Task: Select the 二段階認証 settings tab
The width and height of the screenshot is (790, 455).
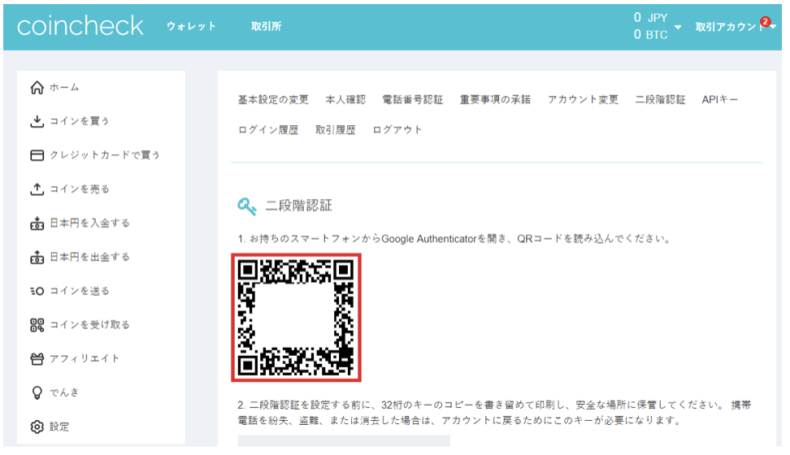Action: (x=660, y=100)
